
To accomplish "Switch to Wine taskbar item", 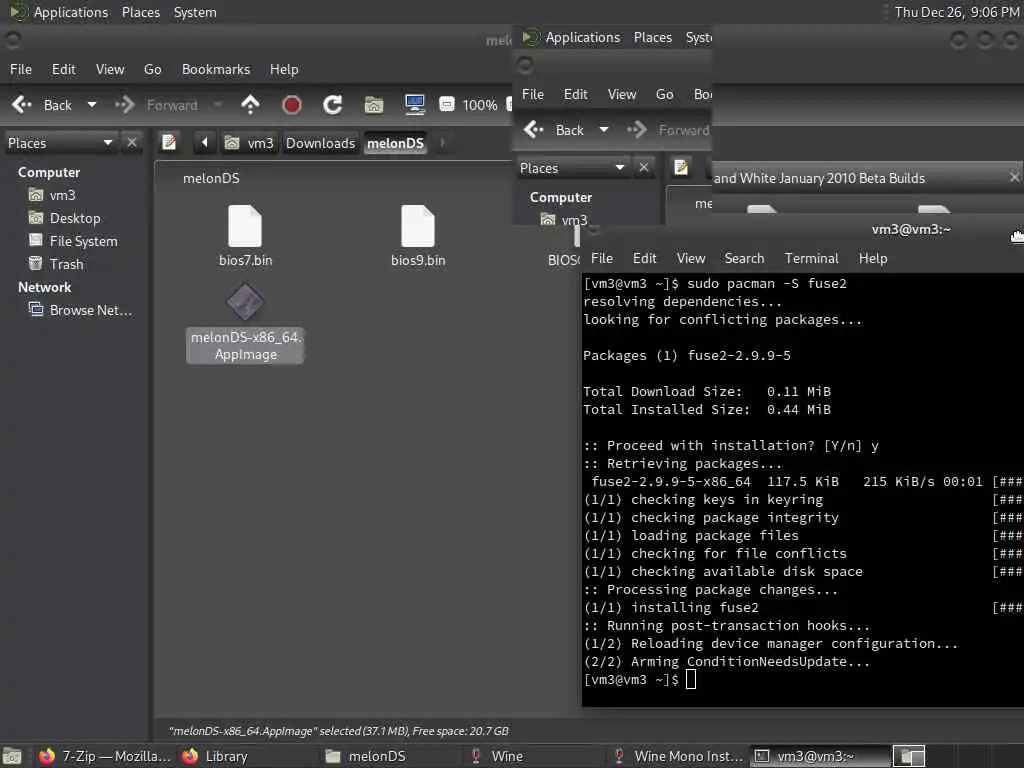I will click(497, 756).
